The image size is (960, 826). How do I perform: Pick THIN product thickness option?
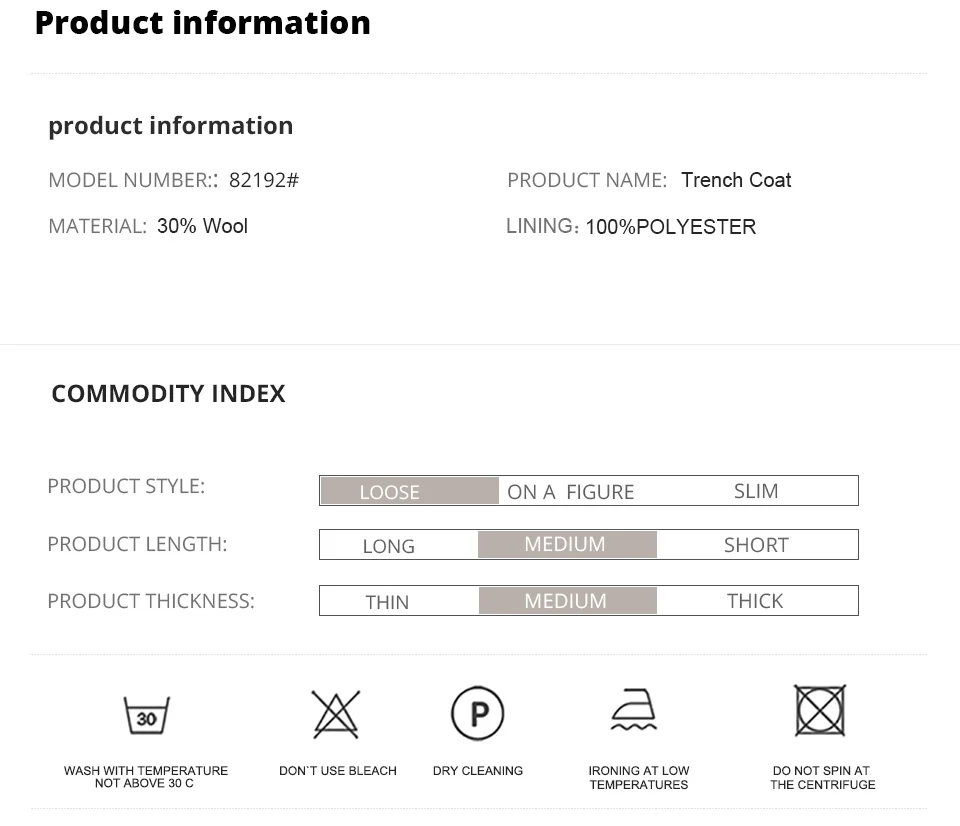388,602
